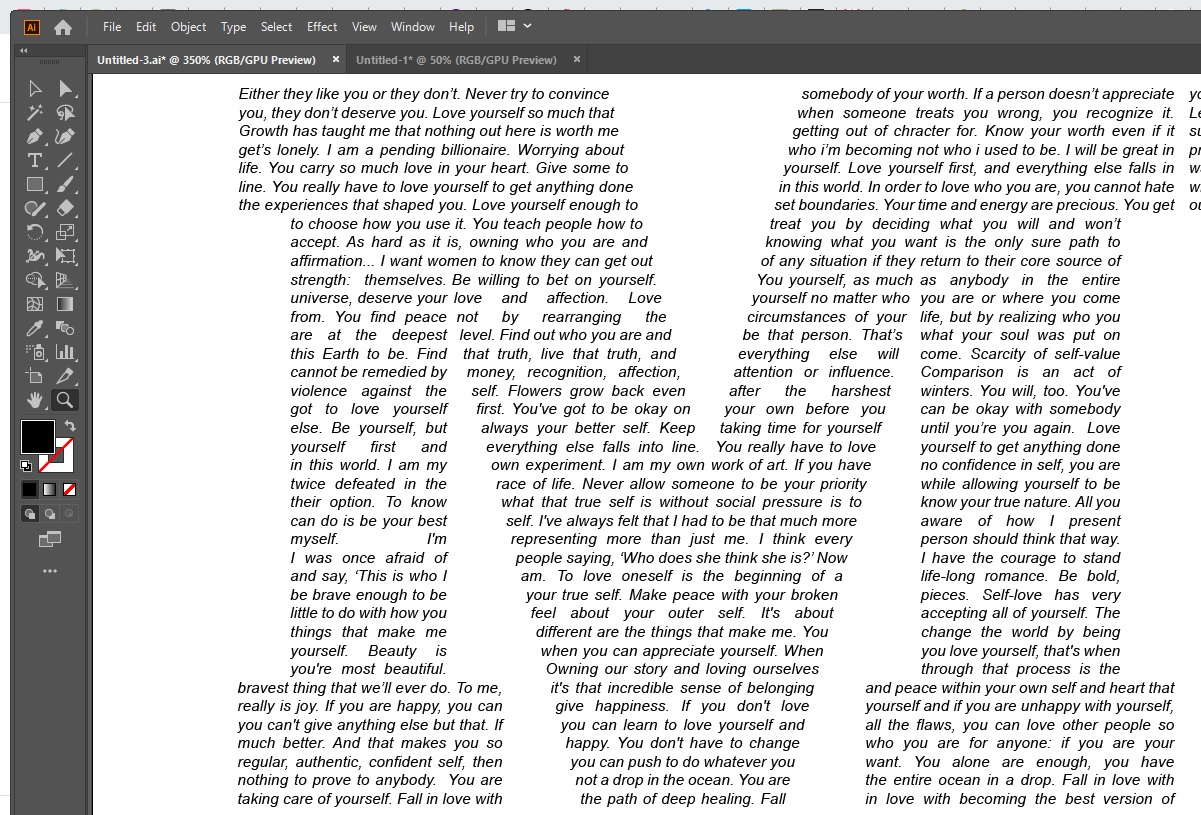Expand the Edit Toolbar three dots
Viewport: 1201px width, 815px height.
point(50,571)
